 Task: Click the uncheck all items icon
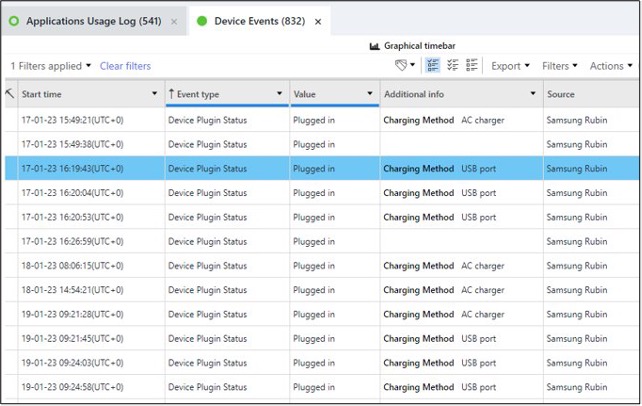471,66
